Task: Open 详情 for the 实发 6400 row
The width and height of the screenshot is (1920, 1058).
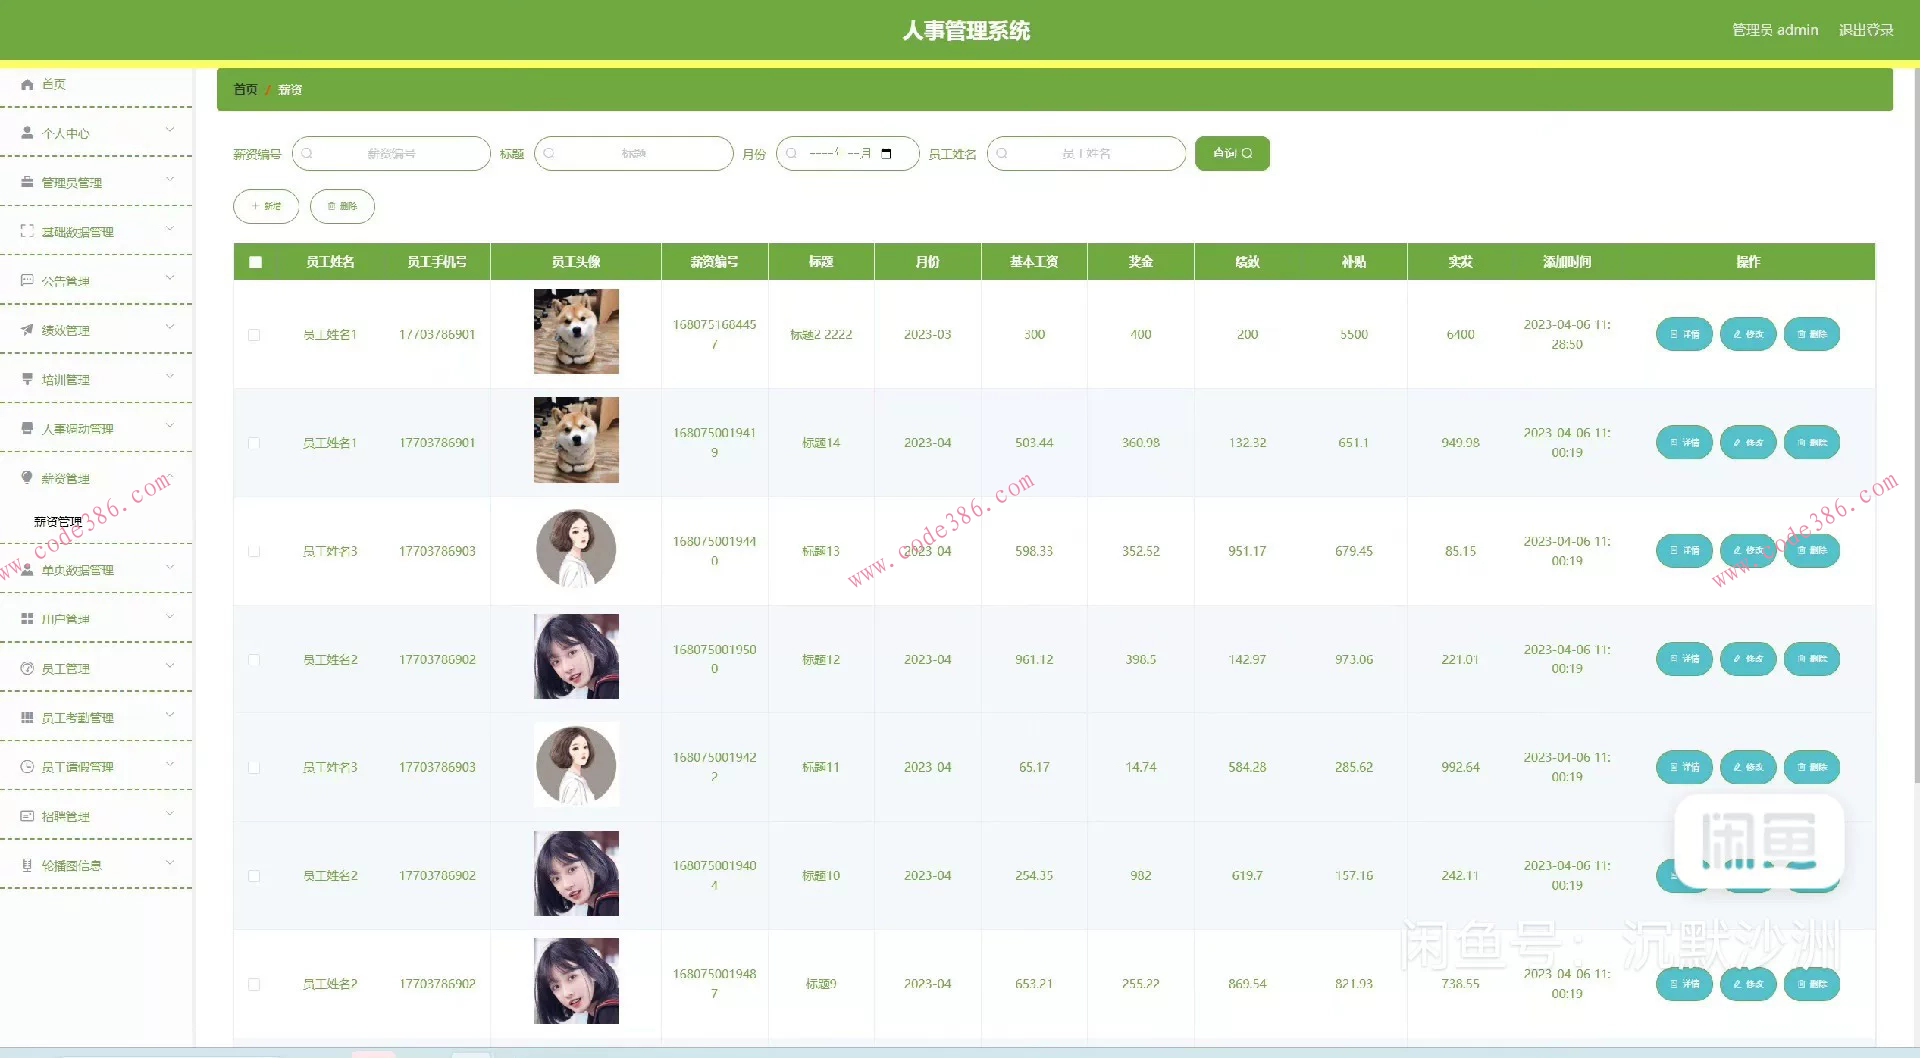Action: (x=1684, y=334)
